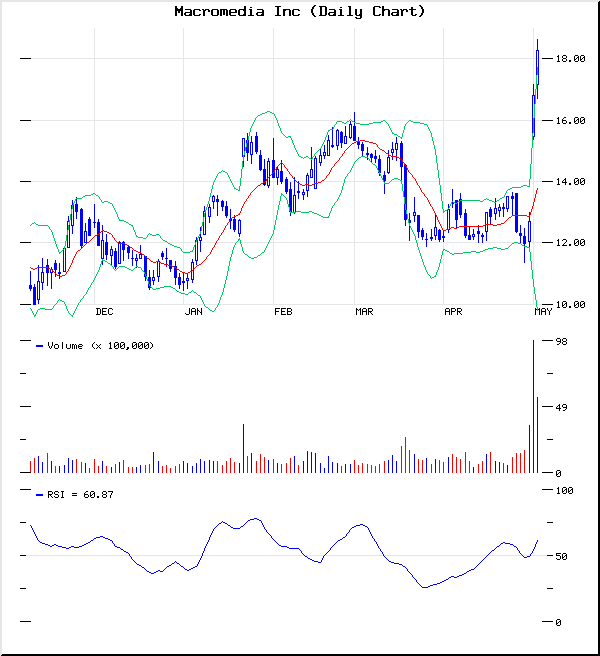The width and height of the screenshot is (600, 656).
Task: Click the tall blue volume spike in late January
Action: coord(244,448)
